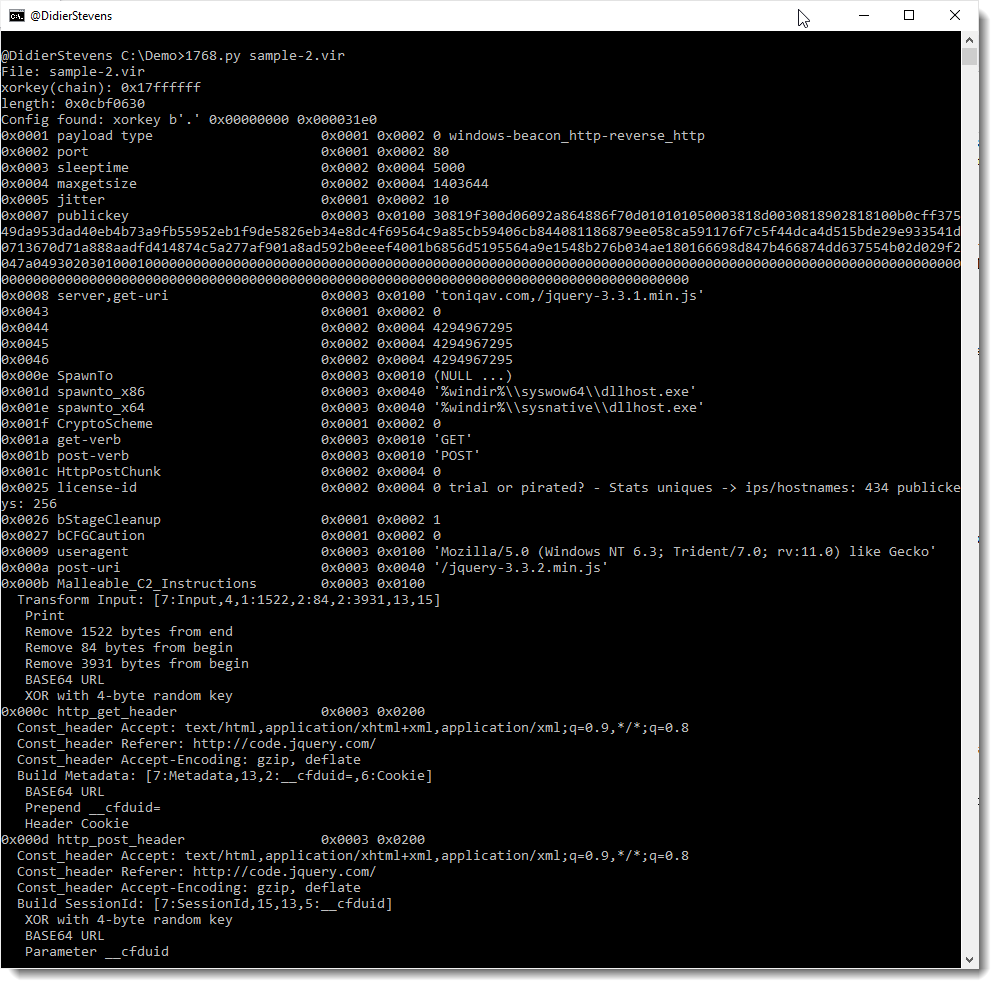Minimize the command prompt window
Screen dimensions: 999x989
862,16
